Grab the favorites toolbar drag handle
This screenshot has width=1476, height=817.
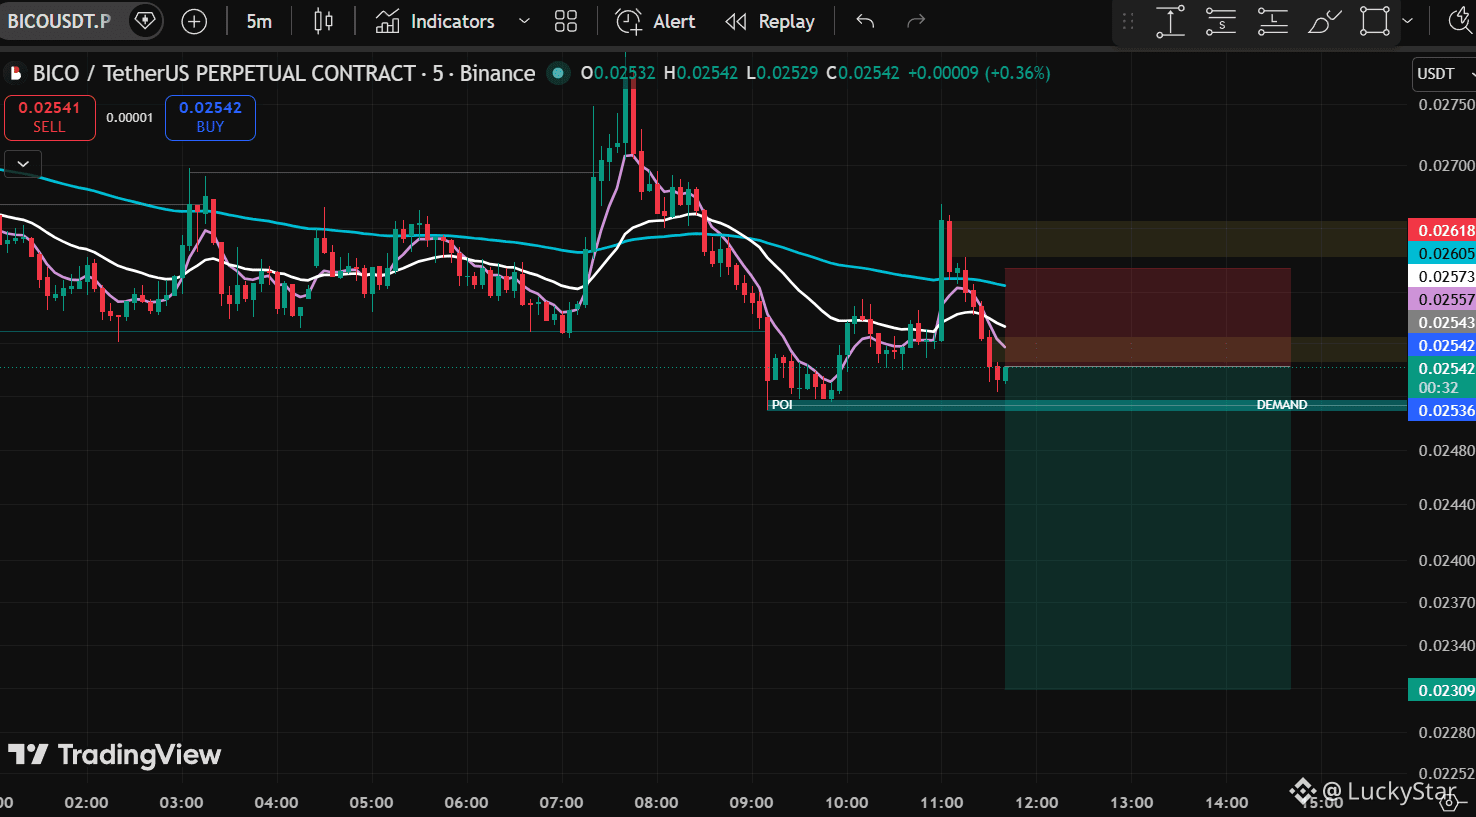pos(1128,21)
